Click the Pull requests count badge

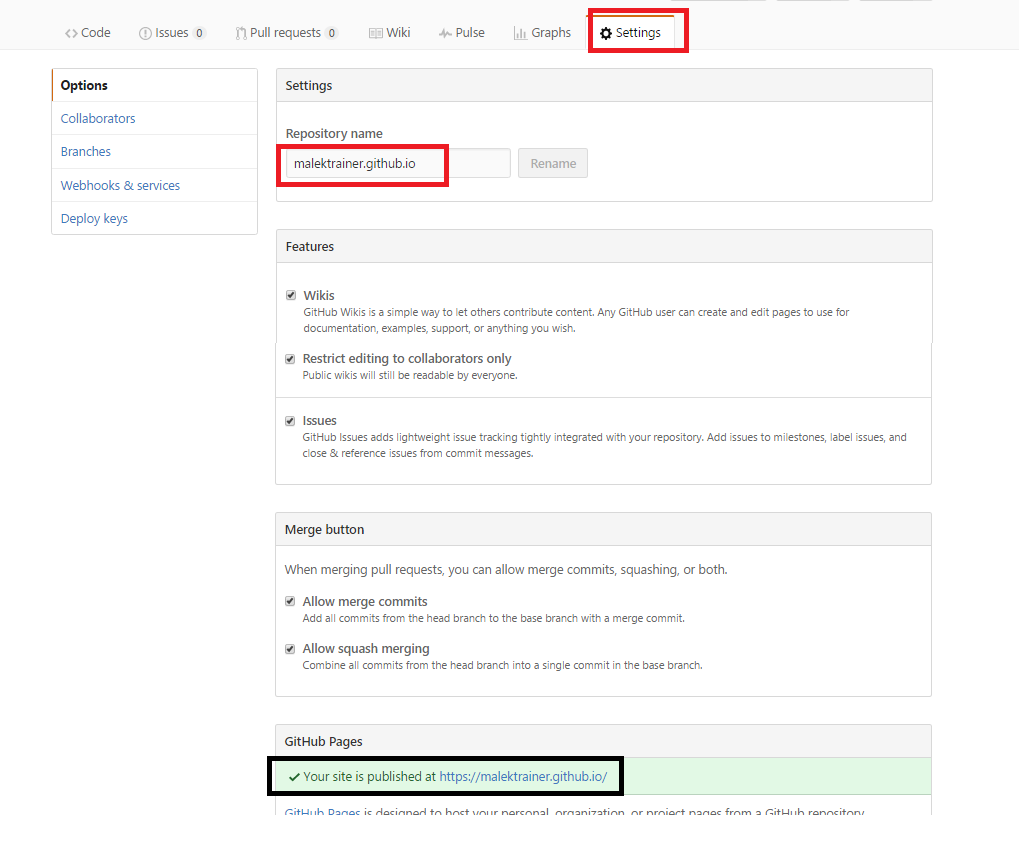(x=332, y=33)
